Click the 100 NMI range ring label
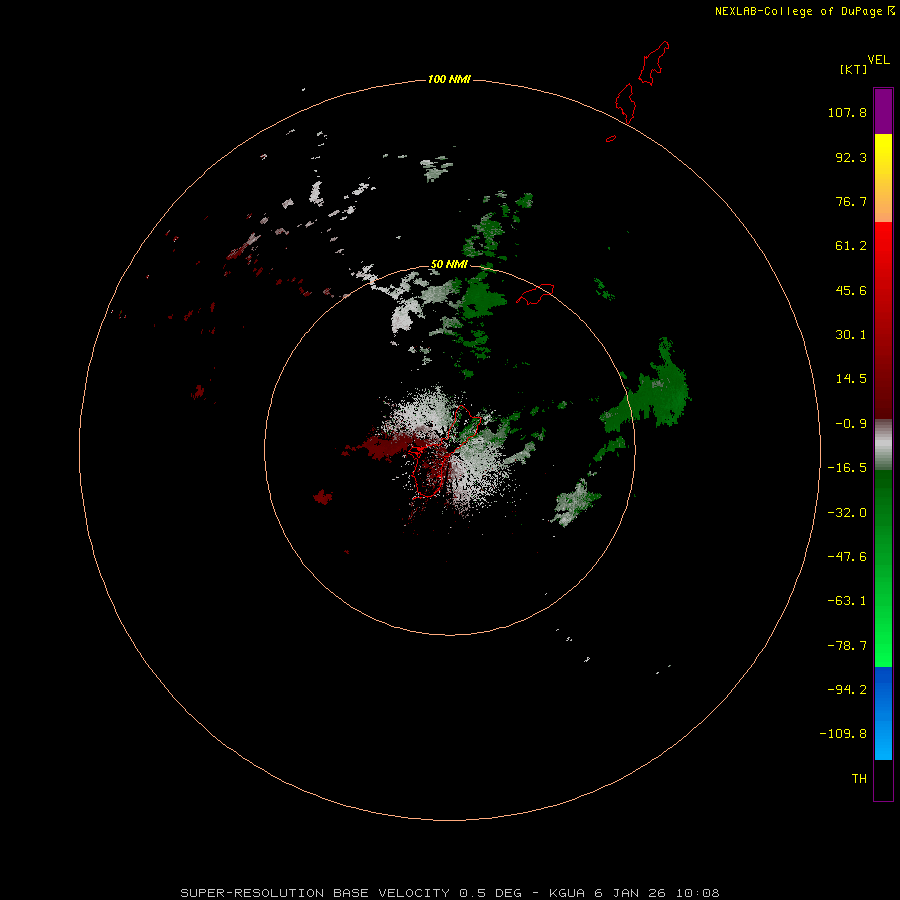 pos(449,79)
